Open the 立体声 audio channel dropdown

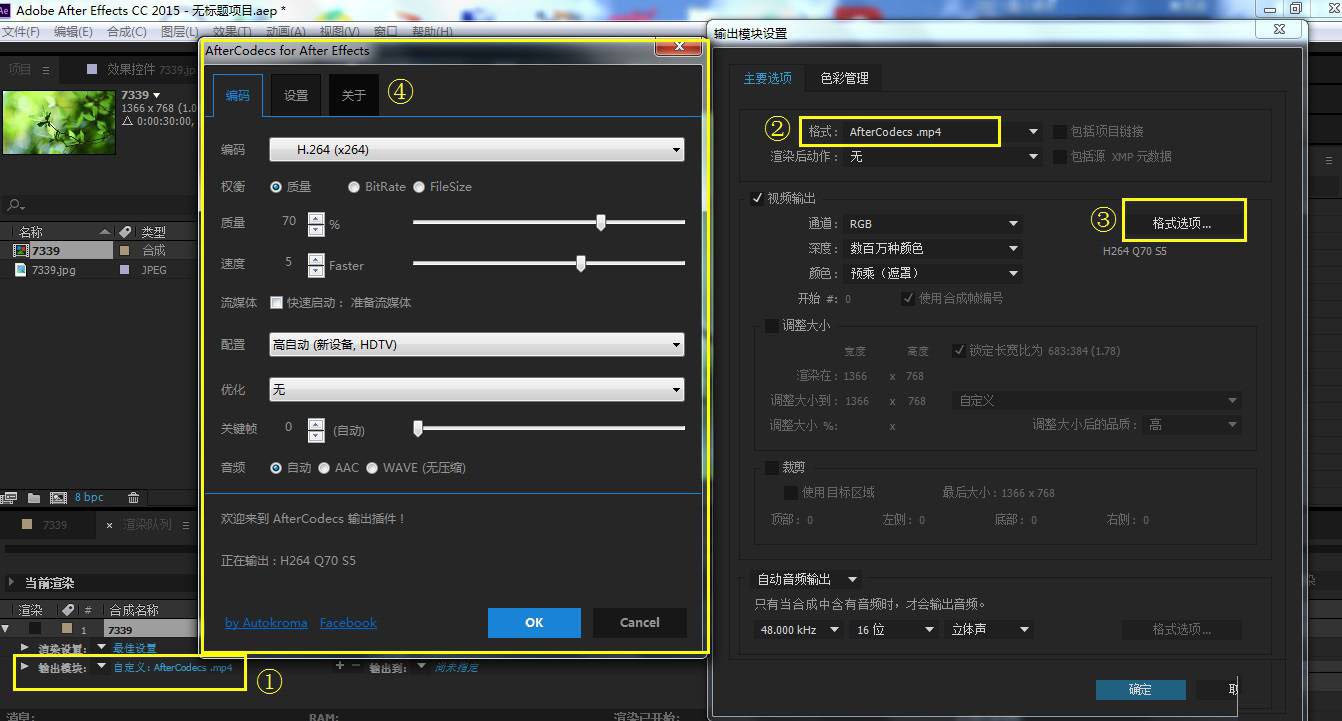point(989,630)
